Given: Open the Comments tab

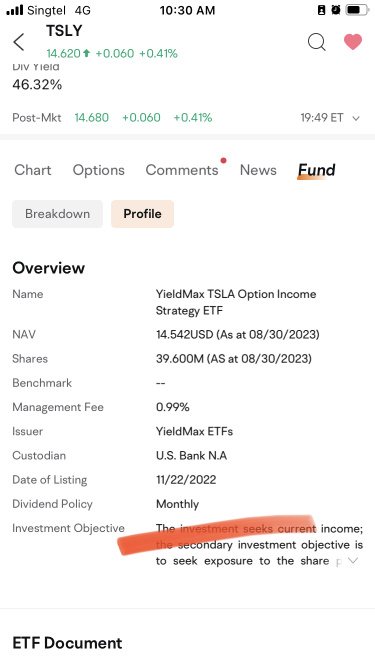Looking at the screenshot, I should pyautogui.click(x=182, y=170).
